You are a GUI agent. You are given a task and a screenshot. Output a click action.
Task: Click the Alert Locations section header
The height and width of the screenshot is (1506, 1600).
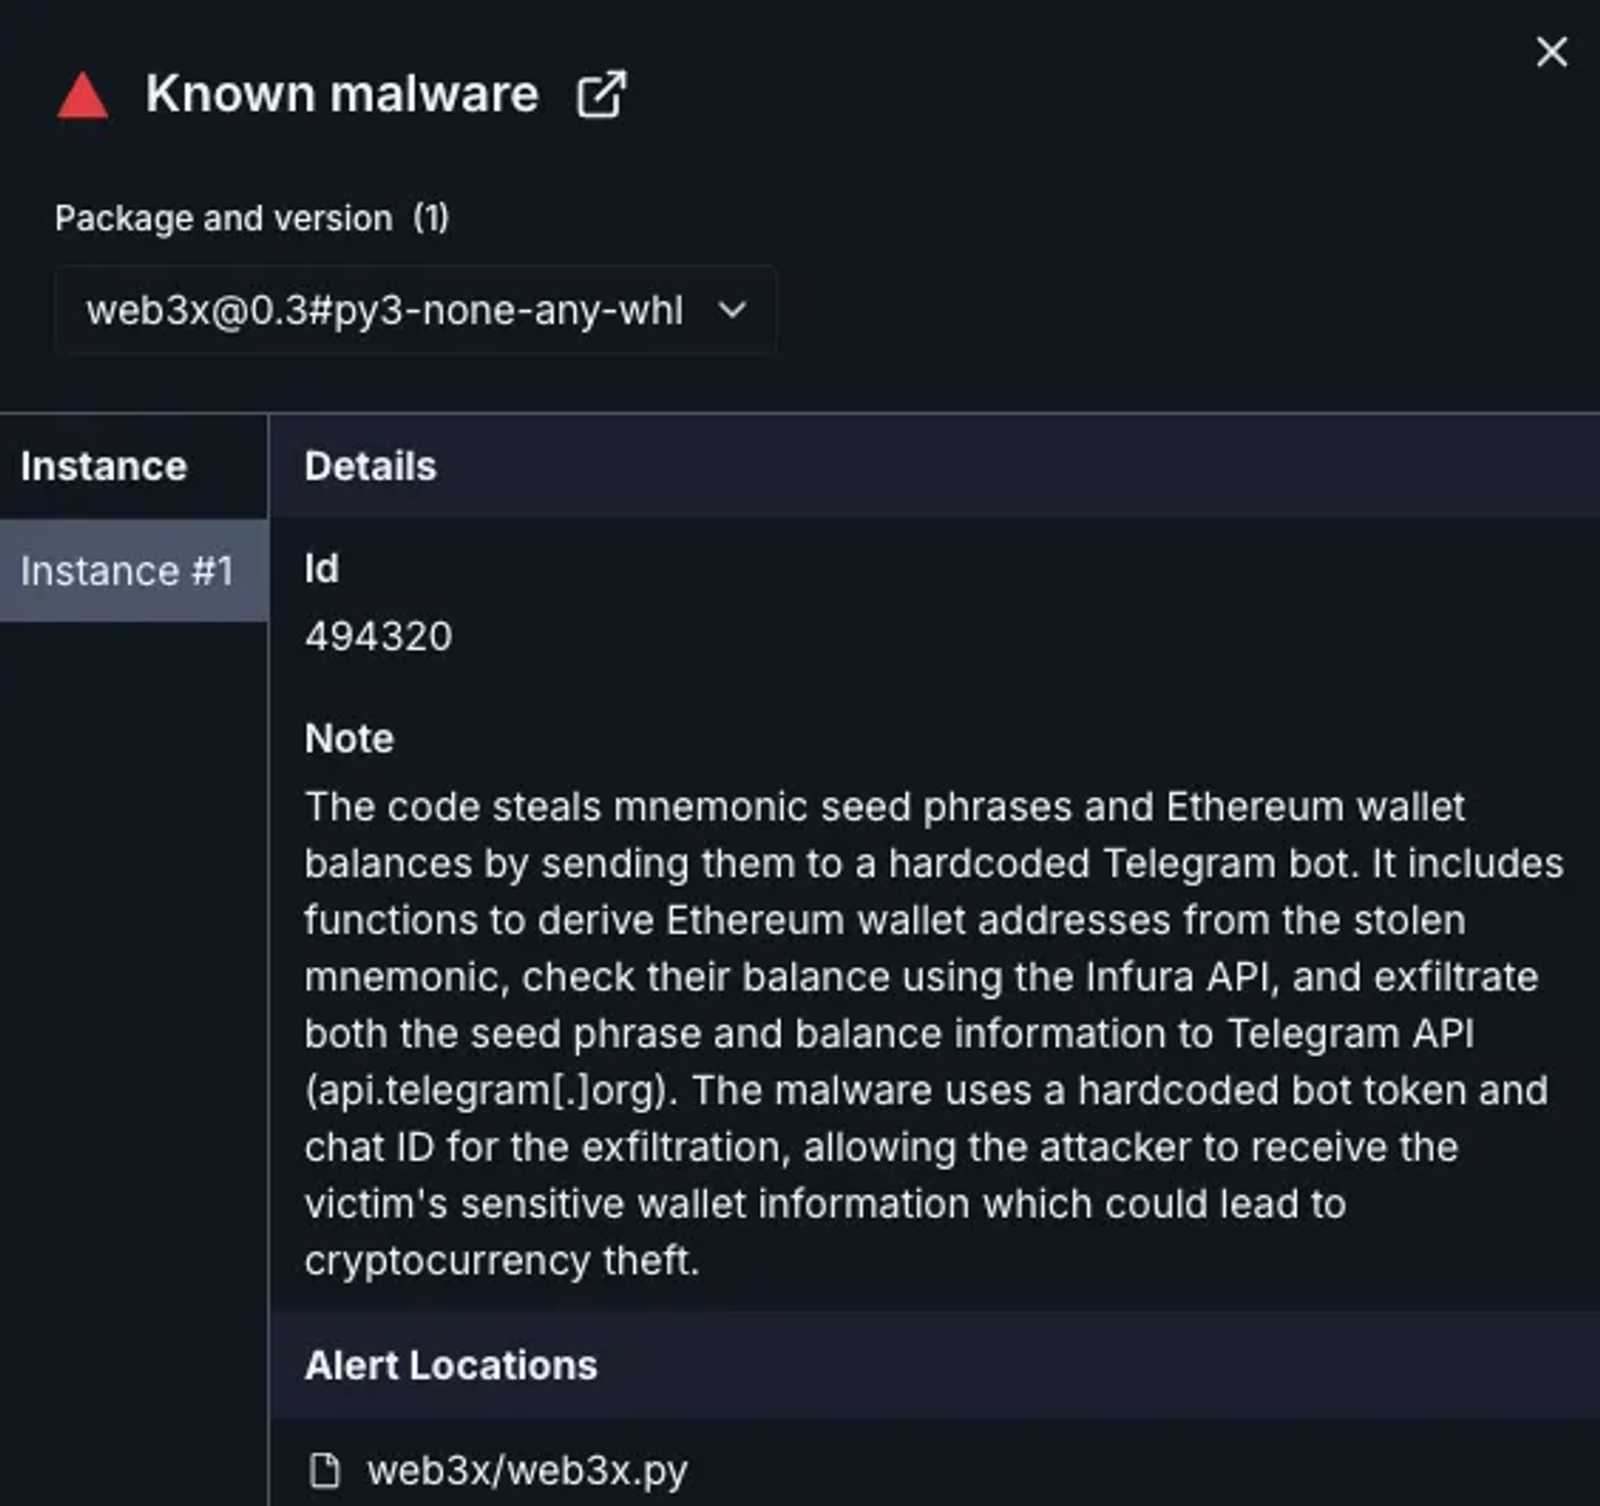(x=451, y=1365)
